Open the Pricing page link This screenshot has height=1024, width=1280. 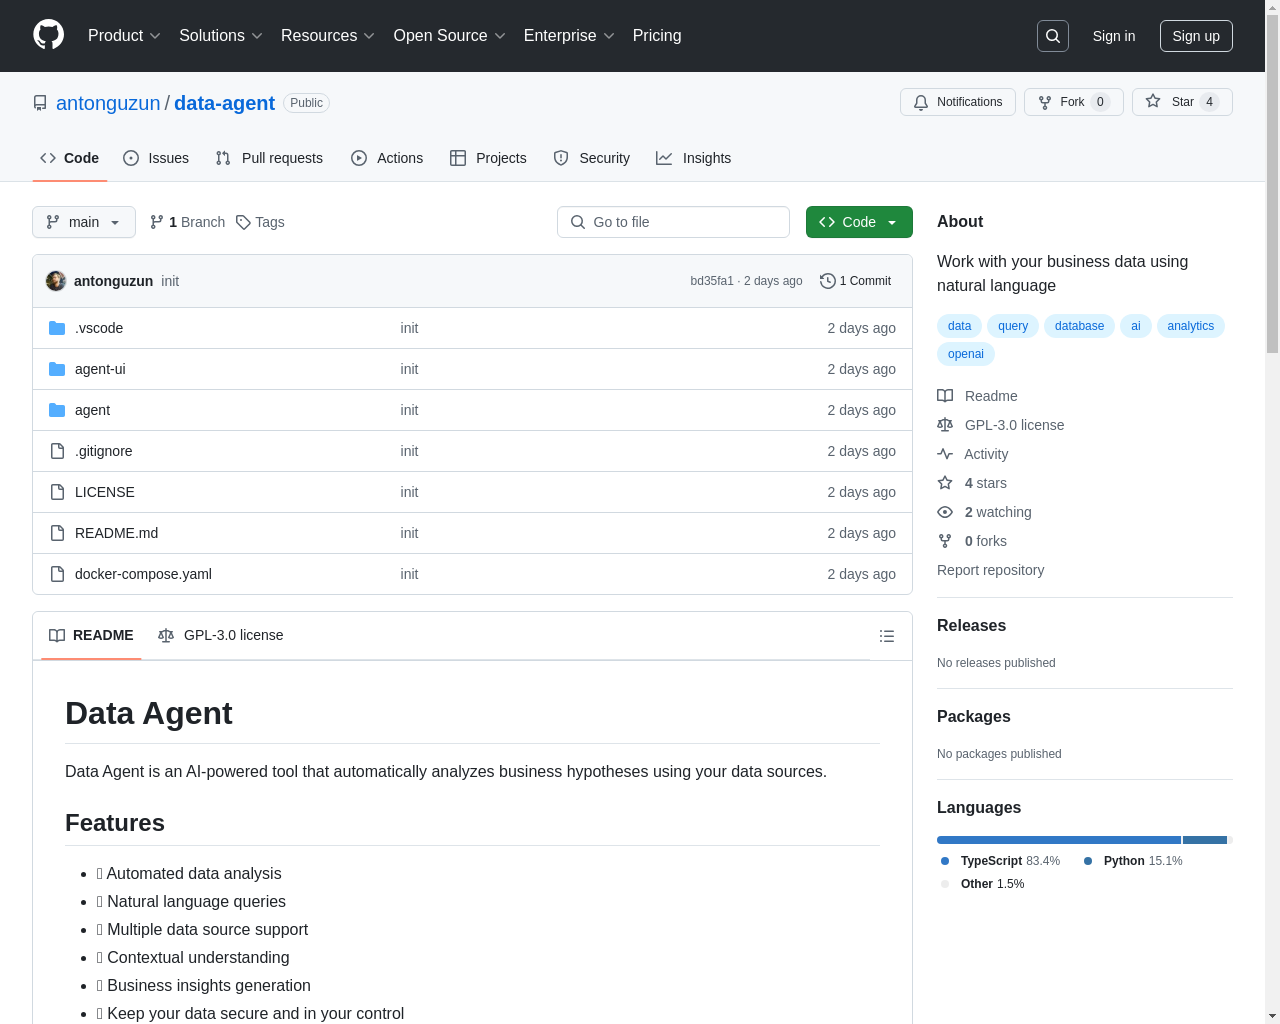pos(657,36)
